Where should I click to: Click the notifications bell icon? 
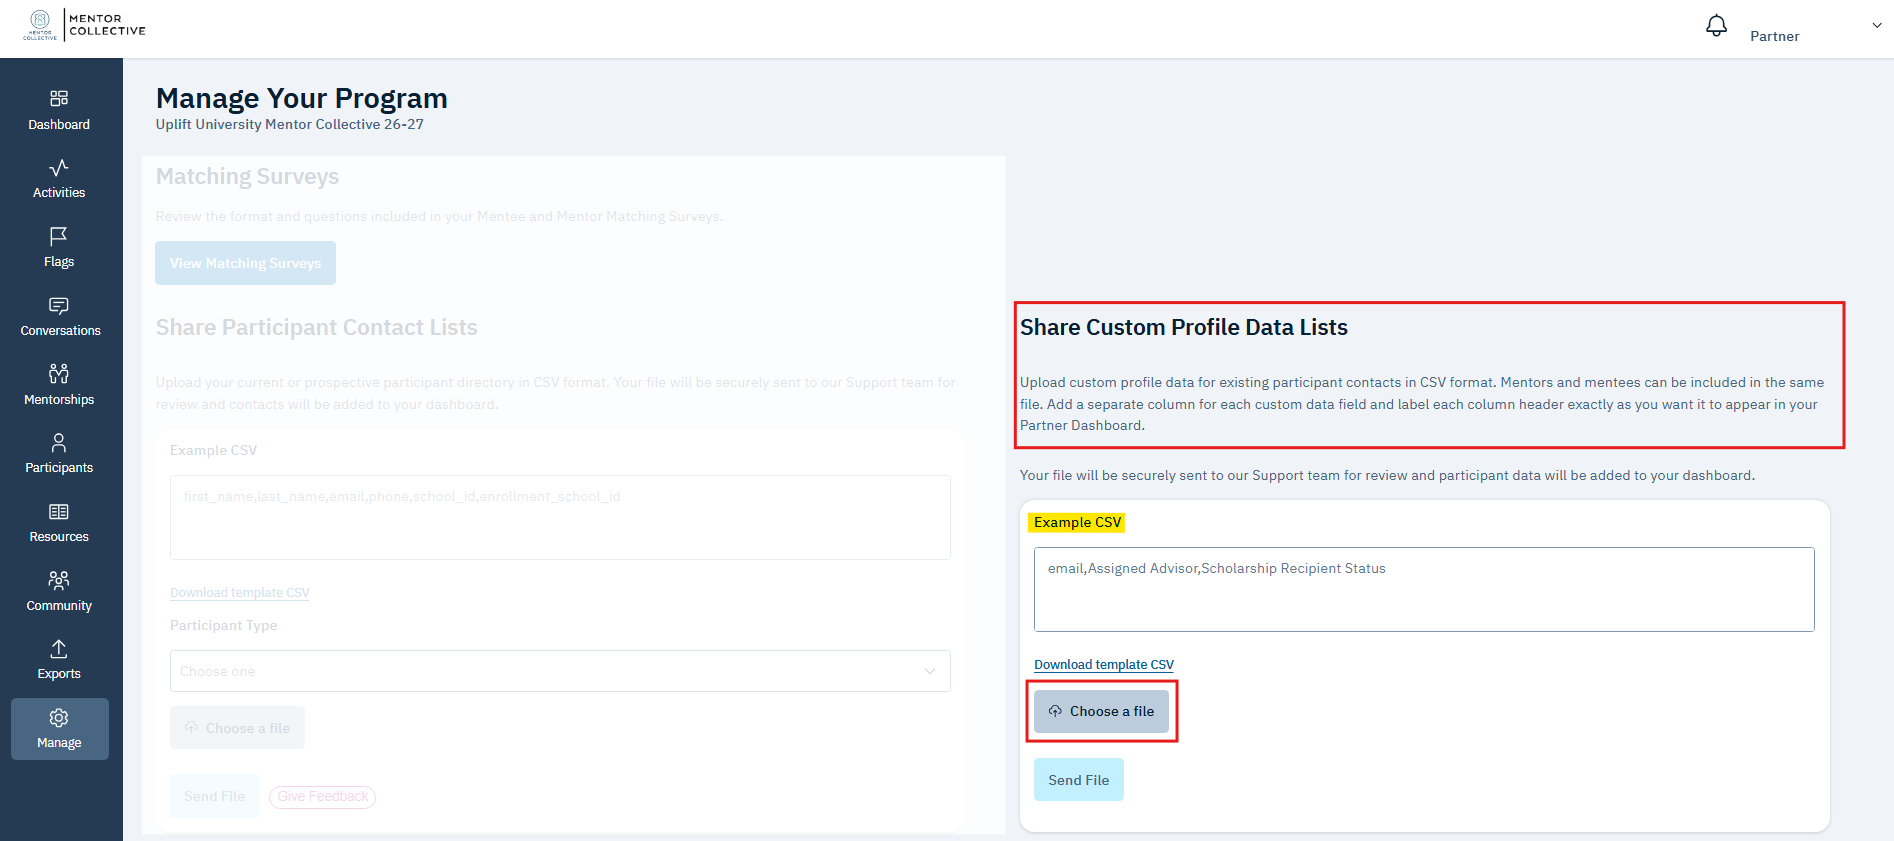coord(1716,26)
